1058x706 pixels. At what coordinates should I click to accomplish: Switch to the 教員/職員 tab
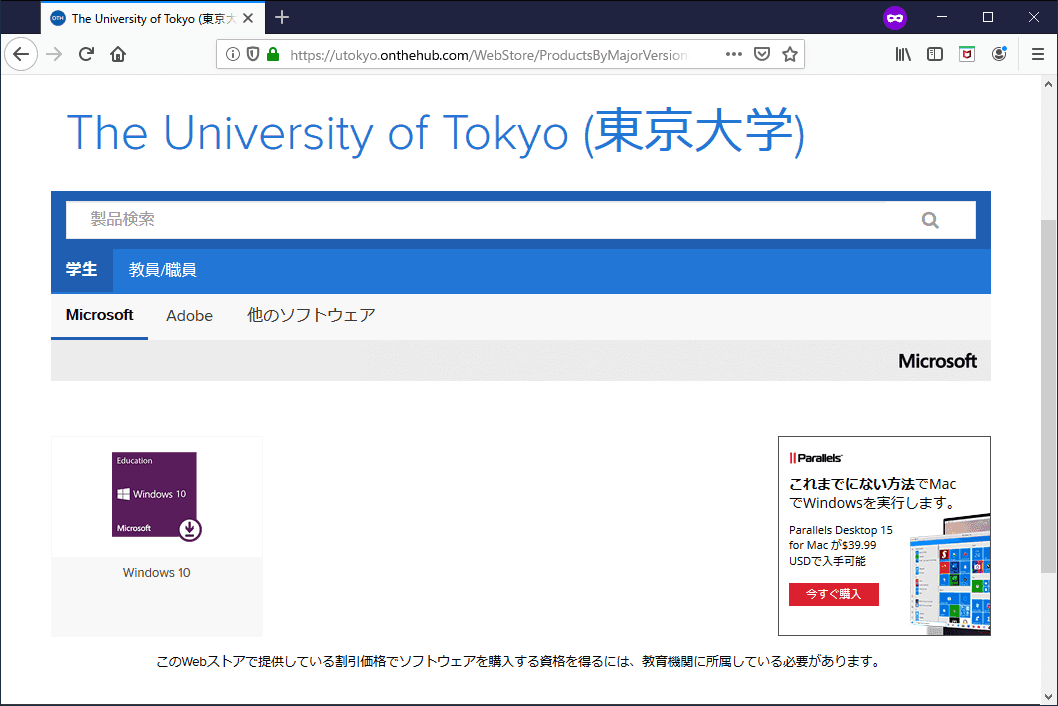[x=162, y=270]
